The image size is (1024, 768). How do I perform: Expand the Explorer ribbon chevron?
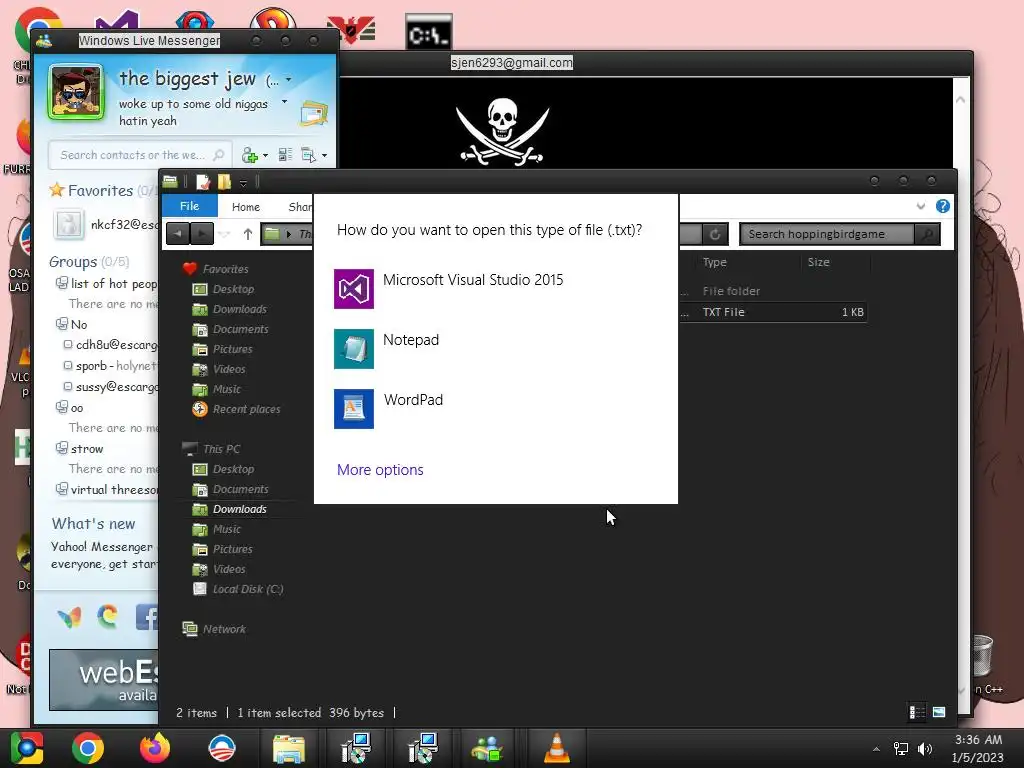click(921, 206)
